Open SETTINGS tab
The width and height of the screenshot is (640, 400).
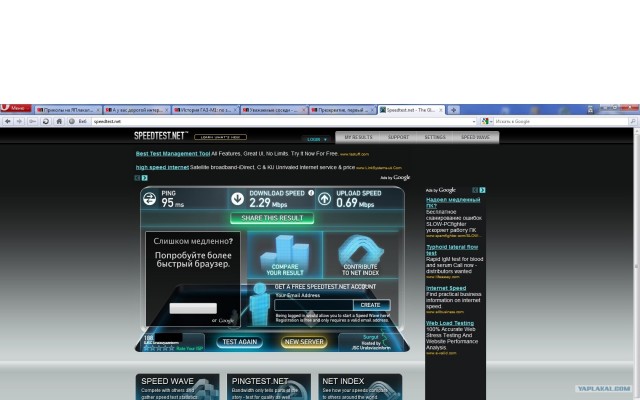pyautogui.click(x=435, y=137)
